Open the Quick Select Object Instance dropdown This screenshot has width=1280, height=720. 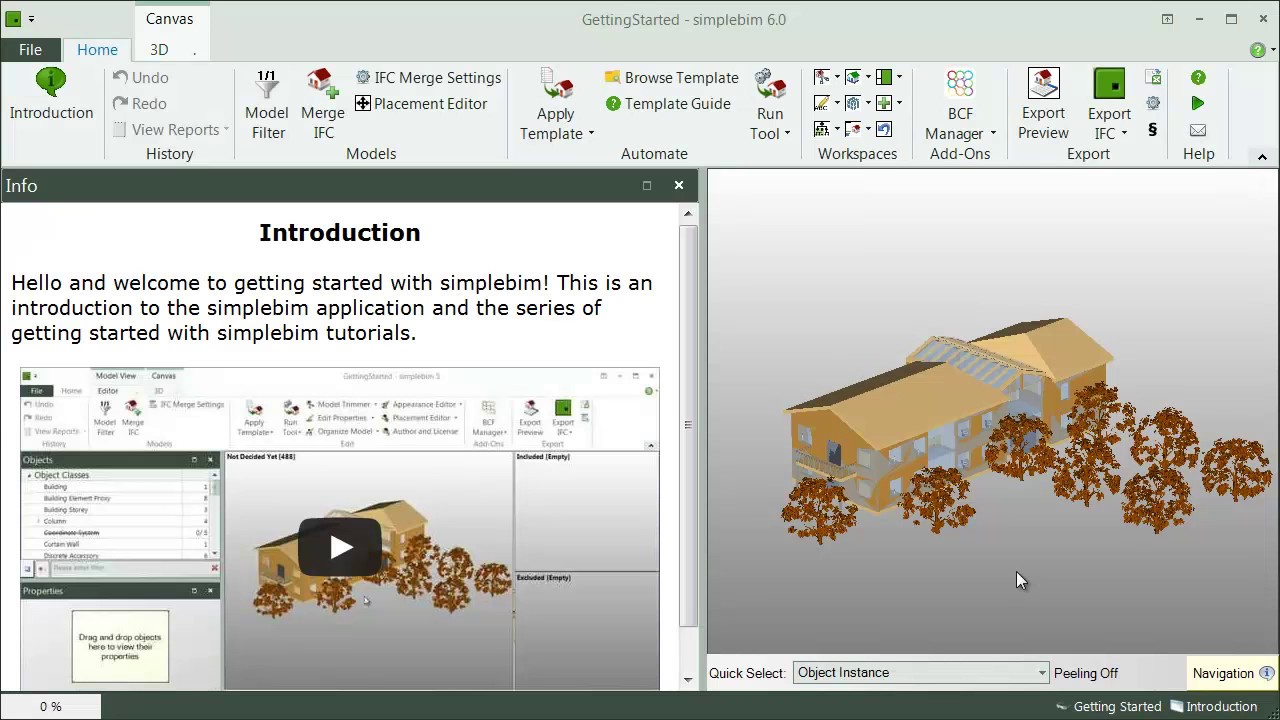tap(921, 673)
